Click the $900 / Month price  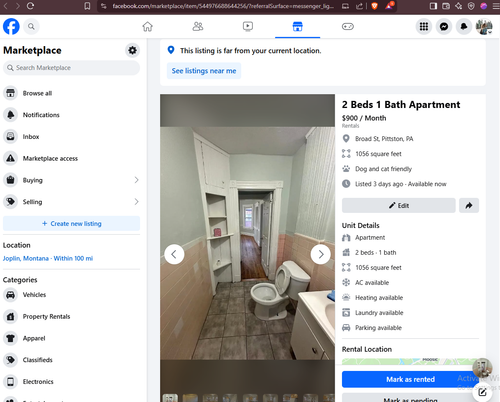click(x=364, y=118)
